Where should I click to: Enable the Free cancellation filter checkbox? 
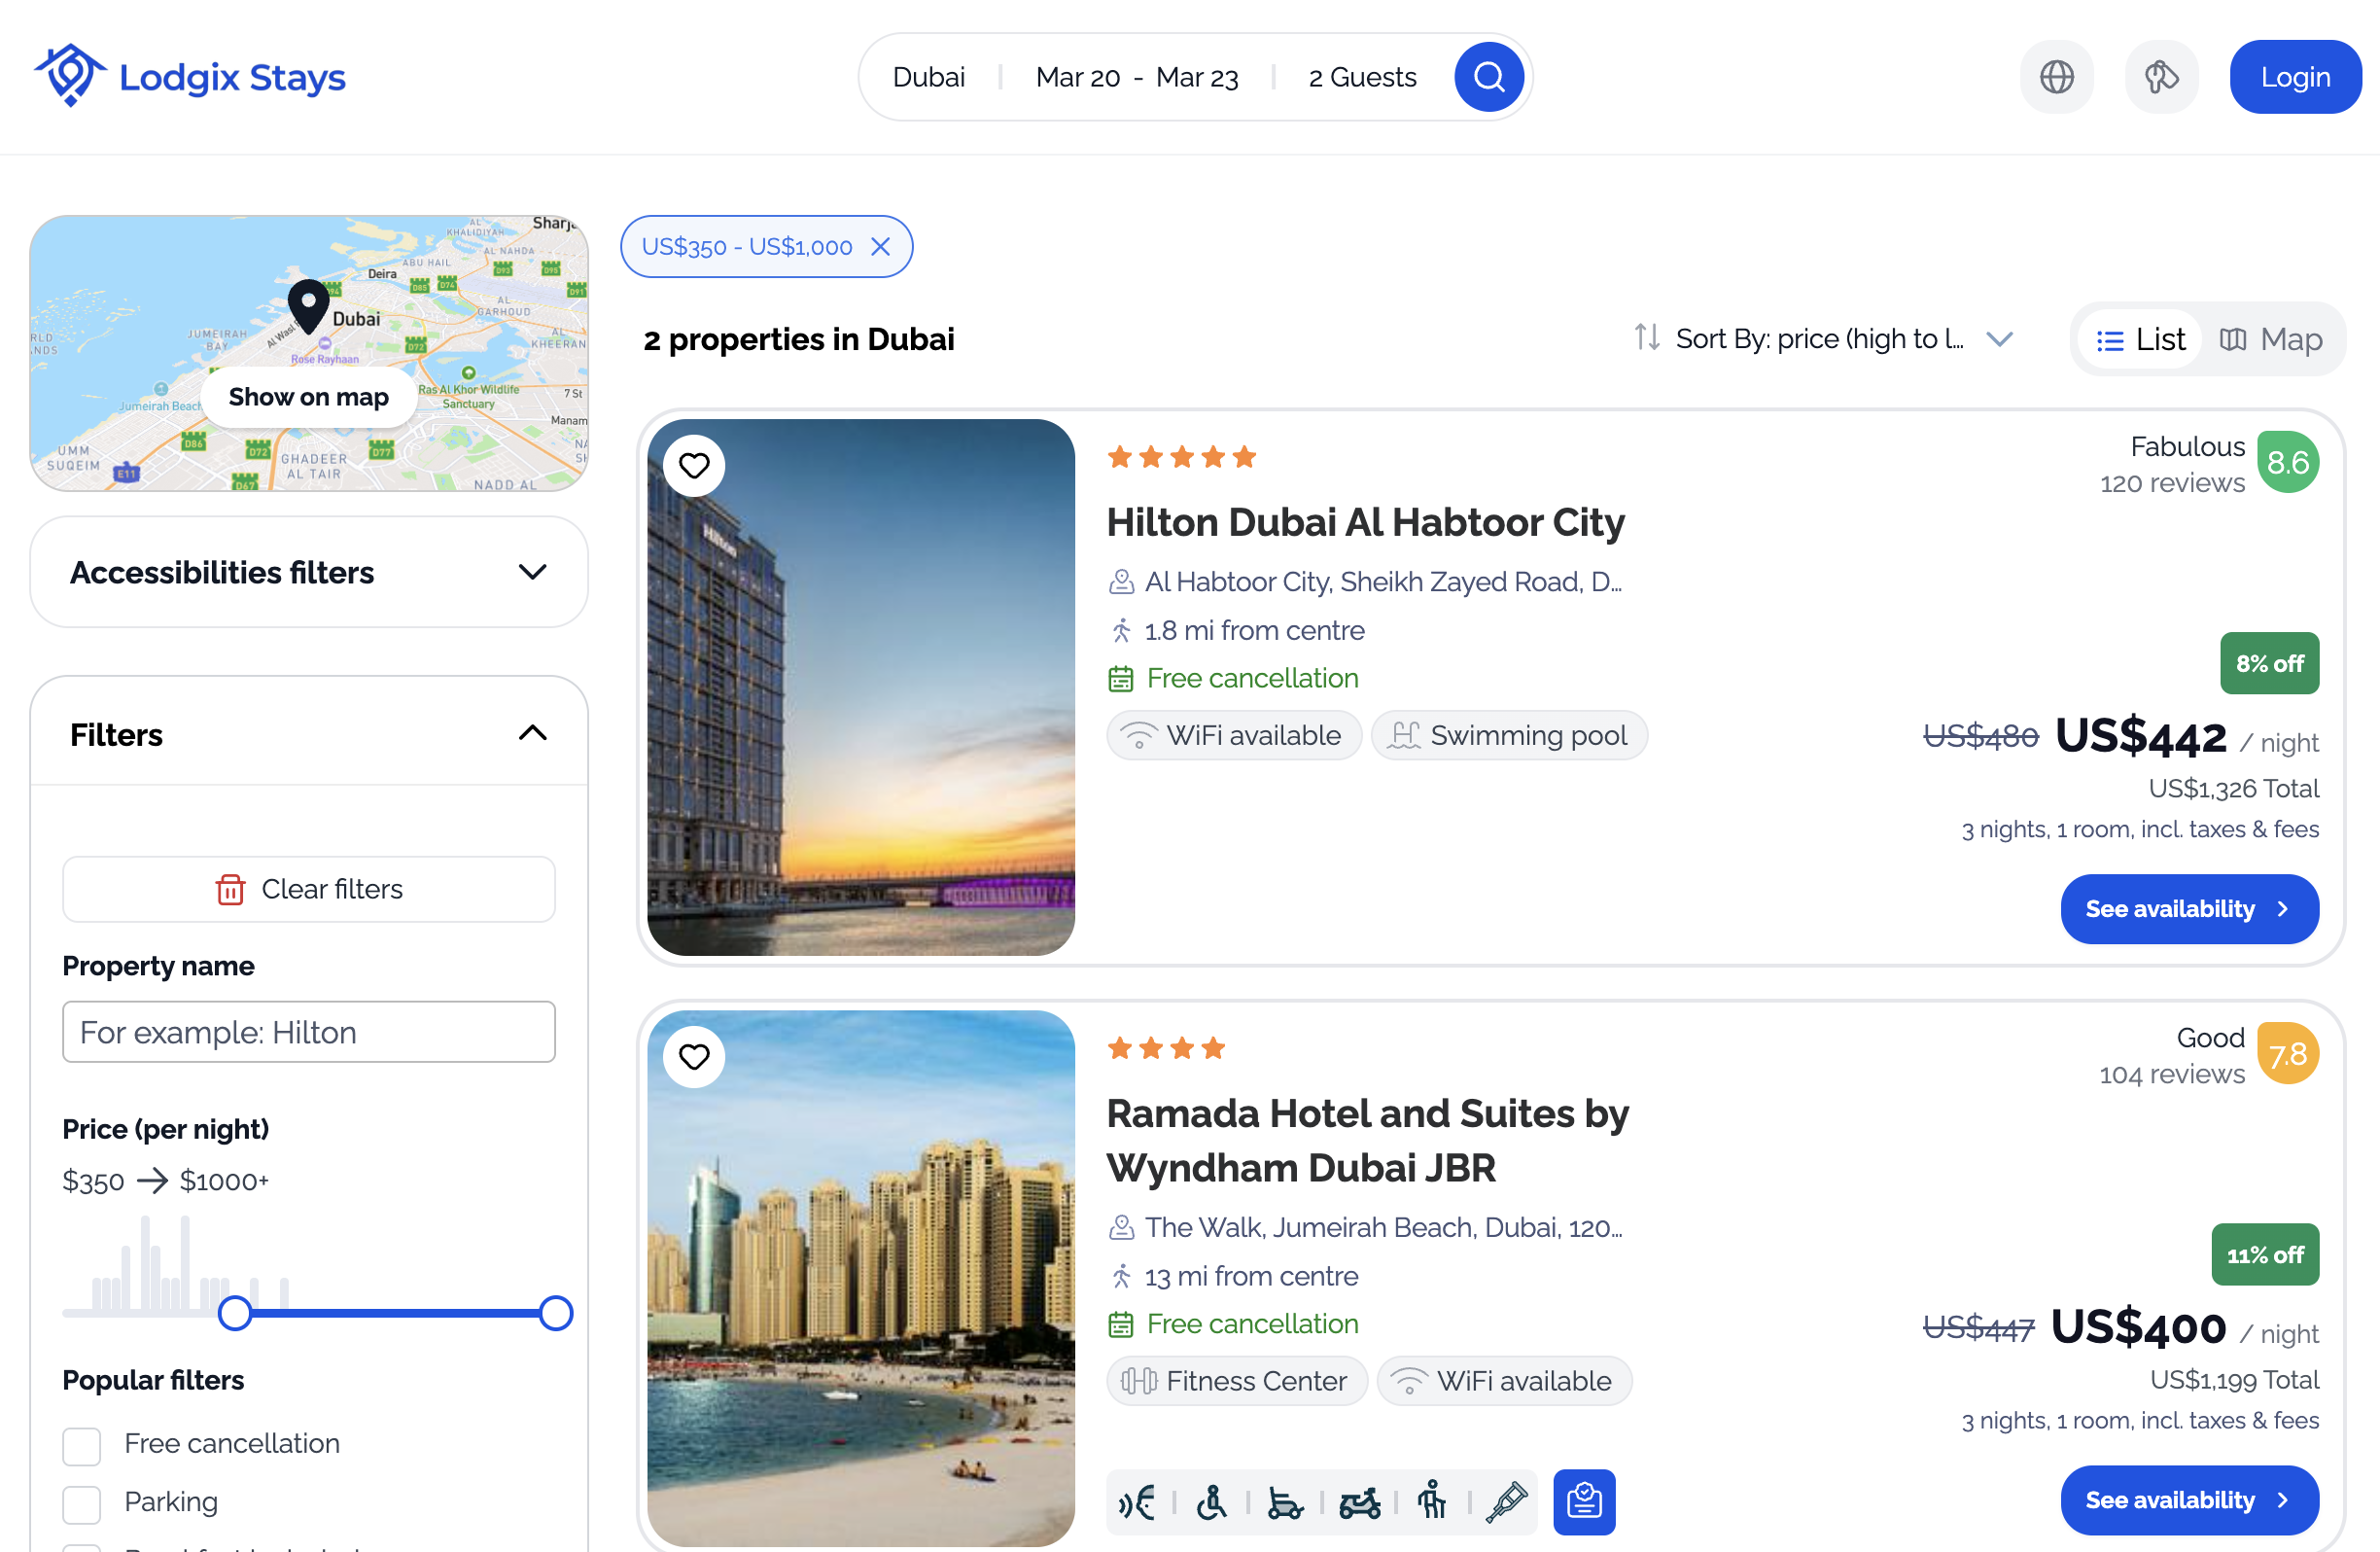pos(82,1445)
